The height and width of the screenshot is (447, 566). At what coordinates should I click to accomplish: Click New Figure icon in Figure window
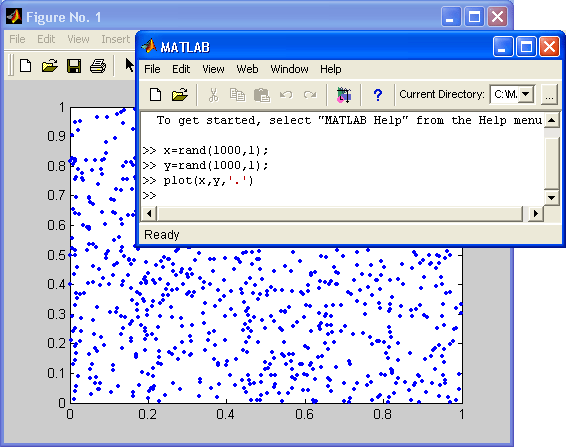(x=25, y=66)
